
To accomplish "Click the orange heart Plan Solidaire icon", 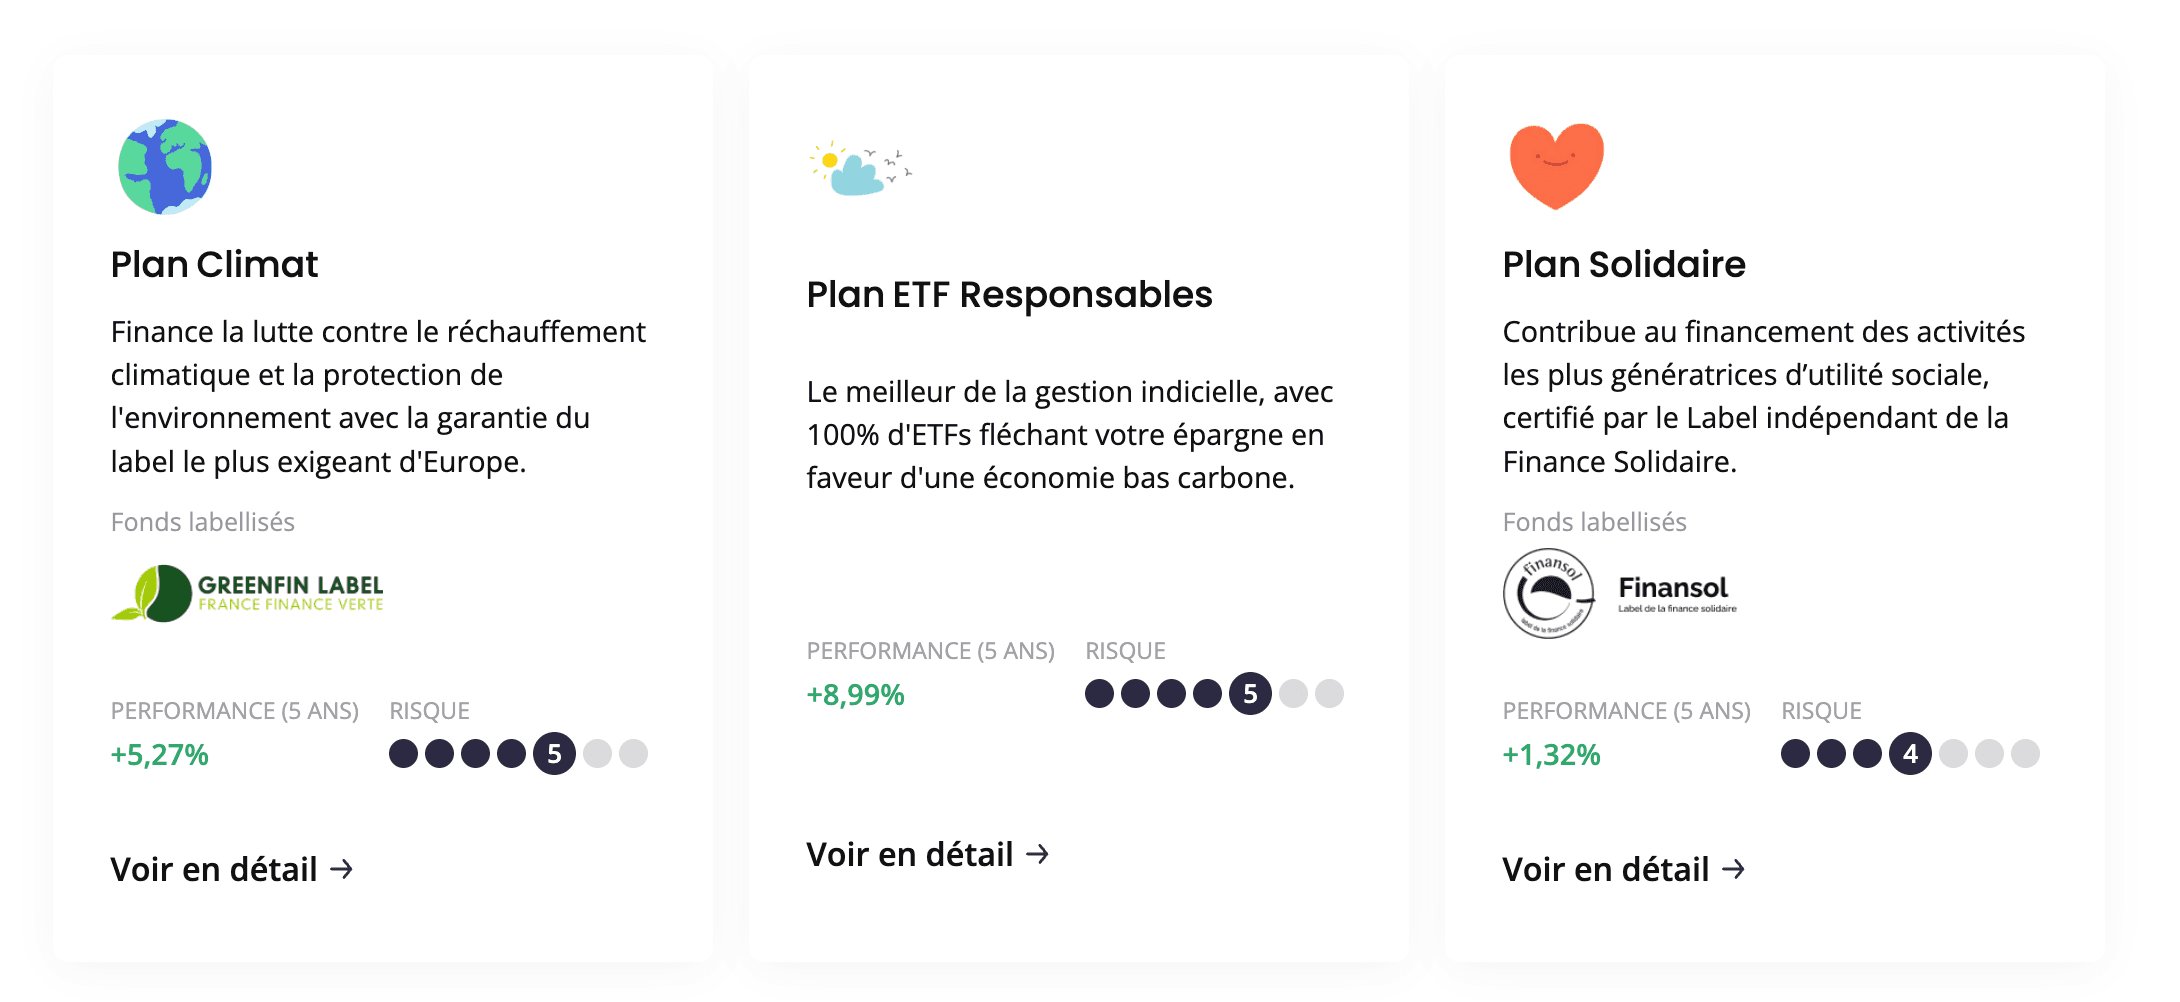I will [1556, 166].
